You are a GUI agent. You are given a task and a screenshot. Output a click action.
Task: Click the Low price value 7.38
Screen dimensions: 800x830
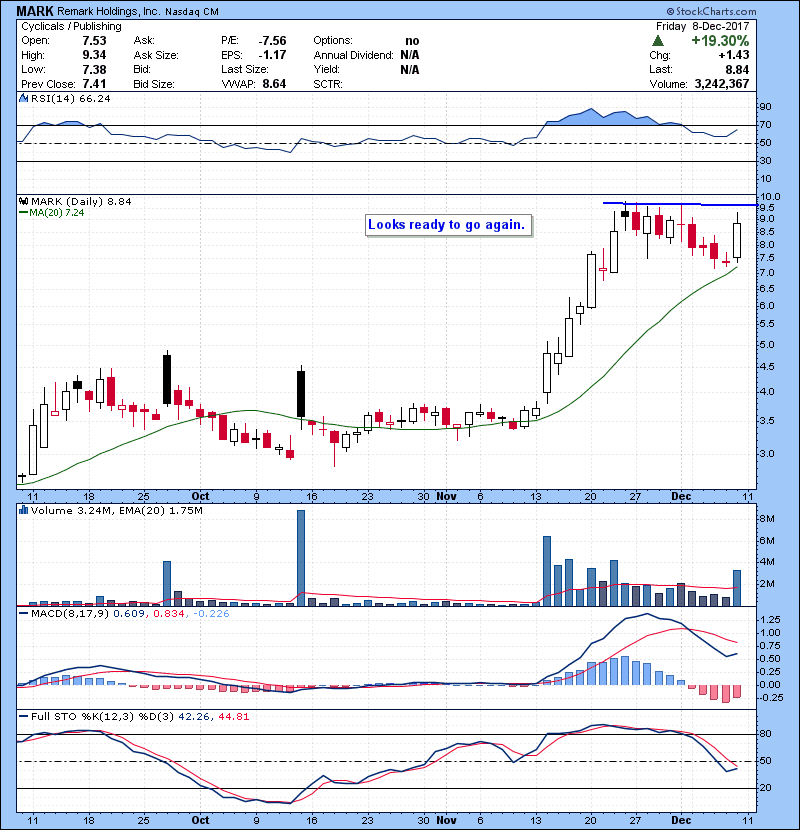(x=94, y=69)
